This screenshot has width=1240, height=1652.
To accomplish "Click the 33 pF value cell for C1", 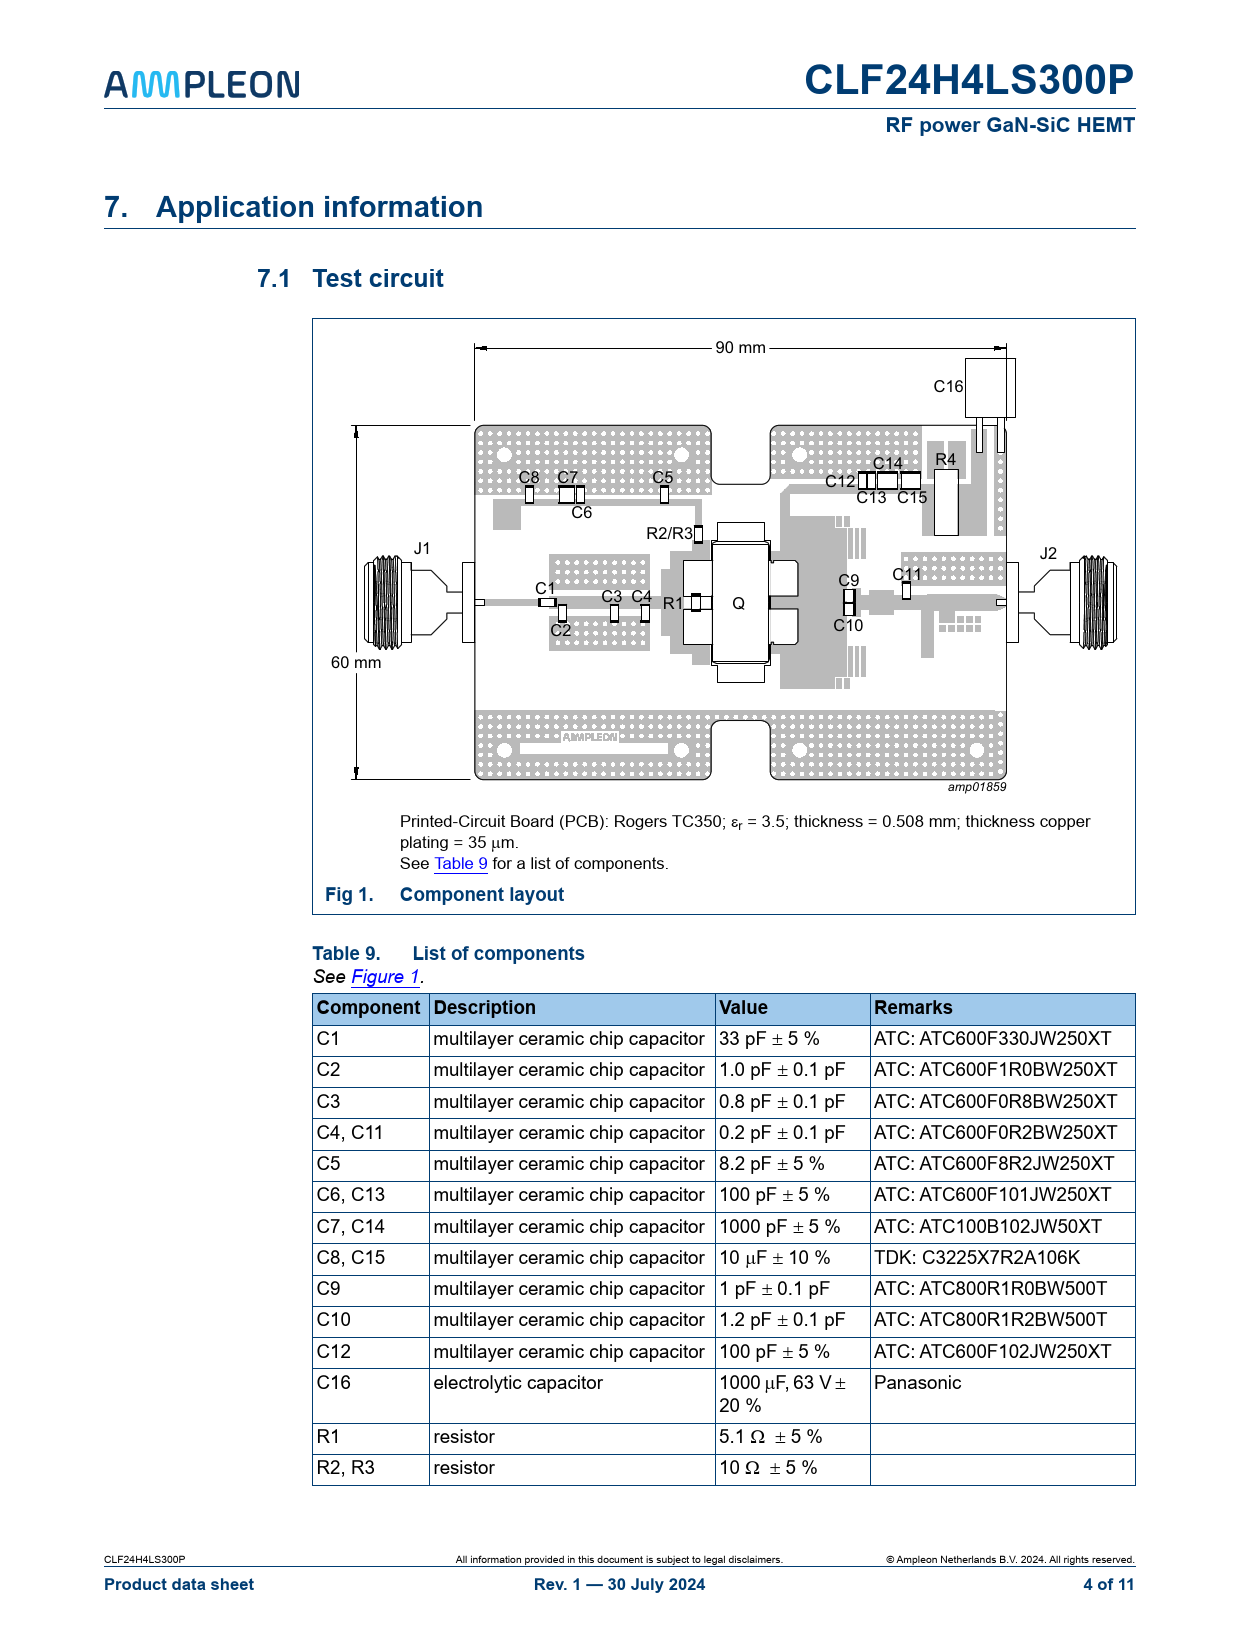I will 769,1039.
